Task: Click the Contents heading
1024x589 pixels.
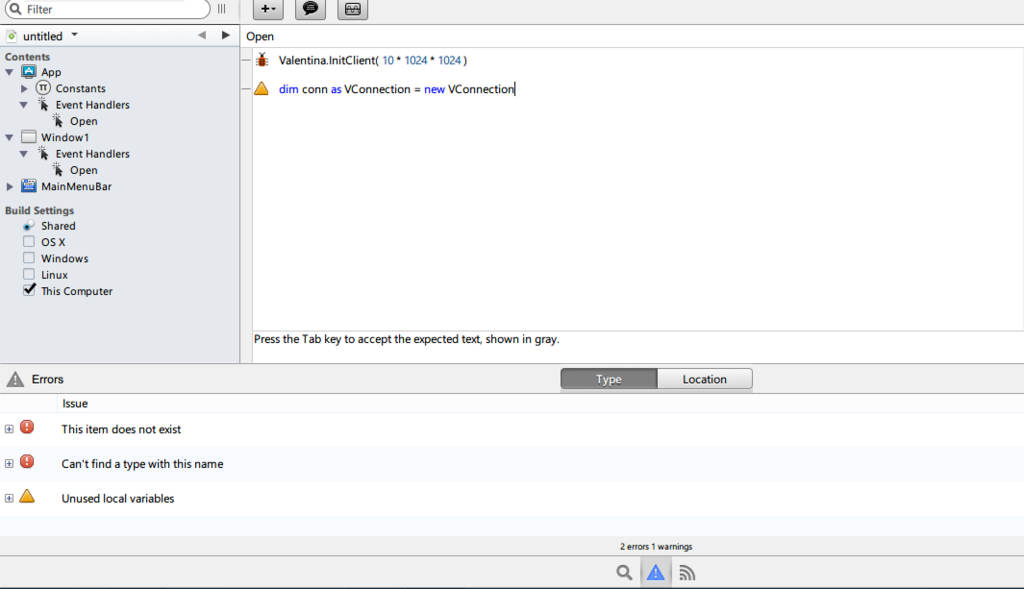Action: (27, 57)
